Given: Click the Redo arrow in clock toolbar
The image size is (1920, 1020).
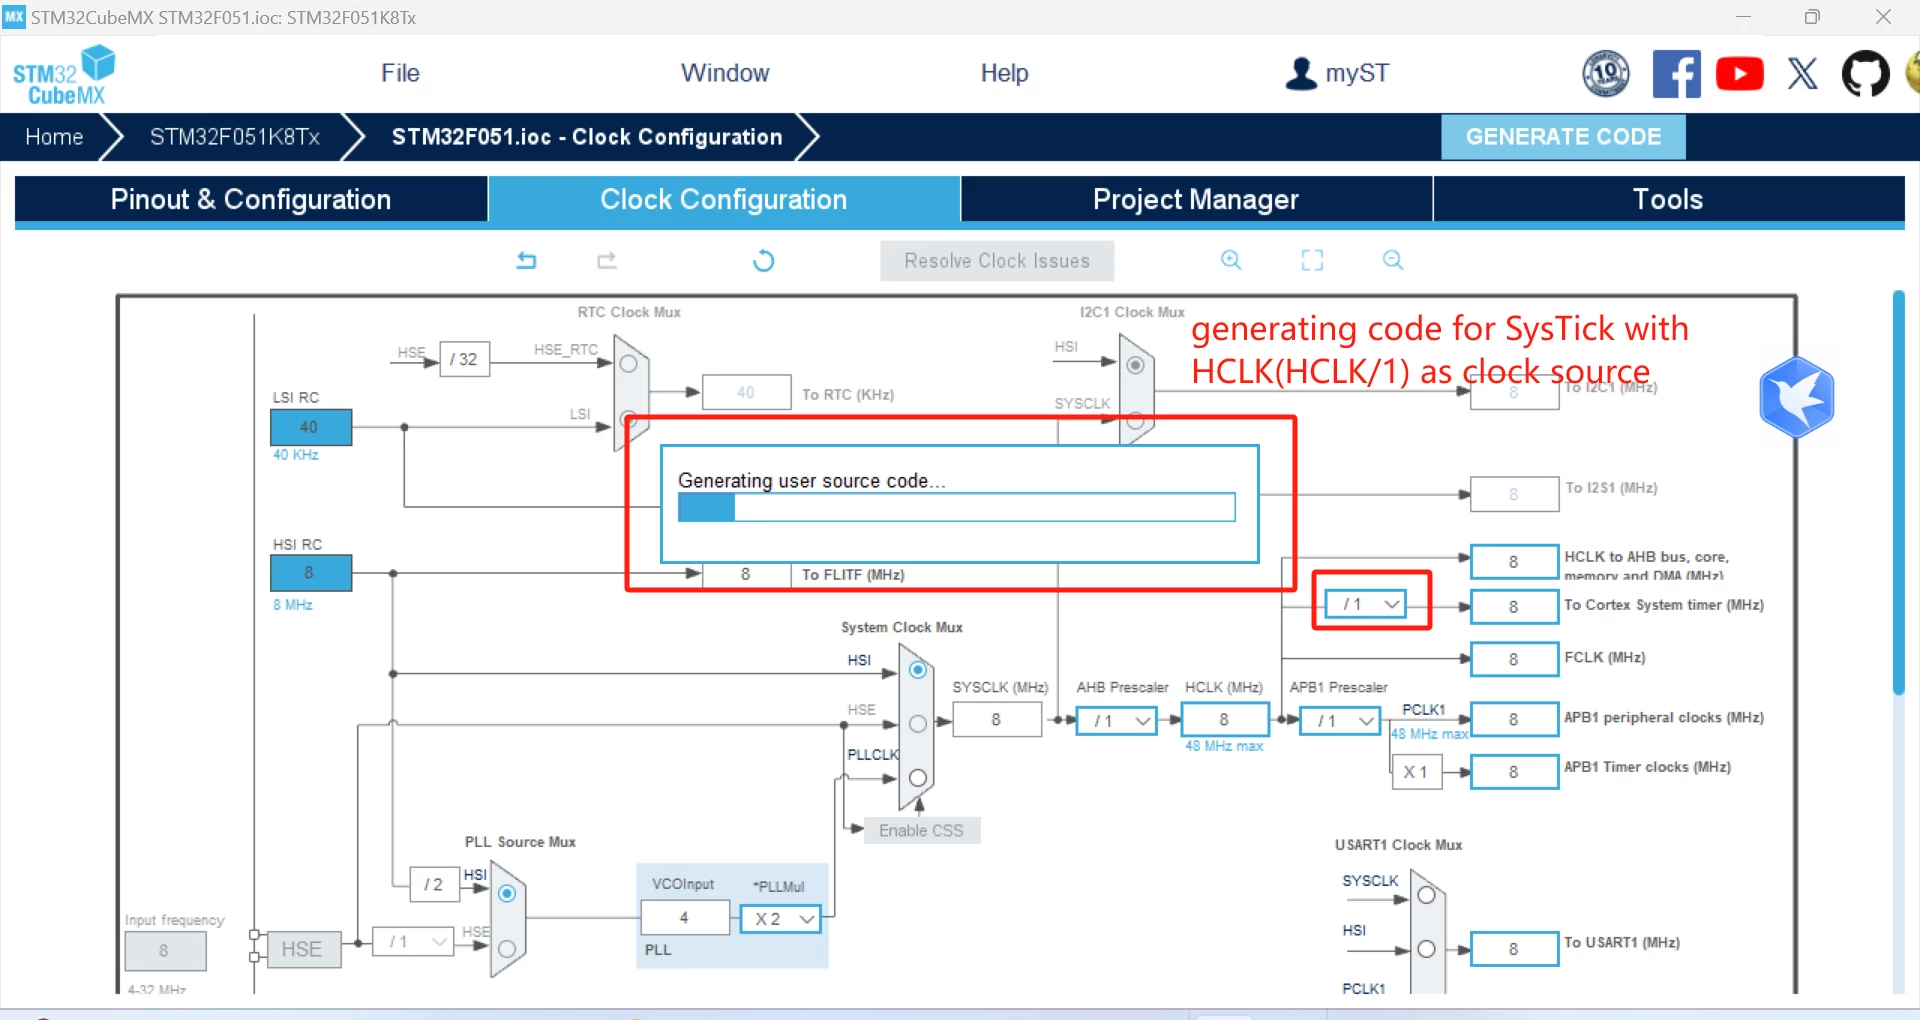Looking at the screenshot, I should tap(607, 261).
